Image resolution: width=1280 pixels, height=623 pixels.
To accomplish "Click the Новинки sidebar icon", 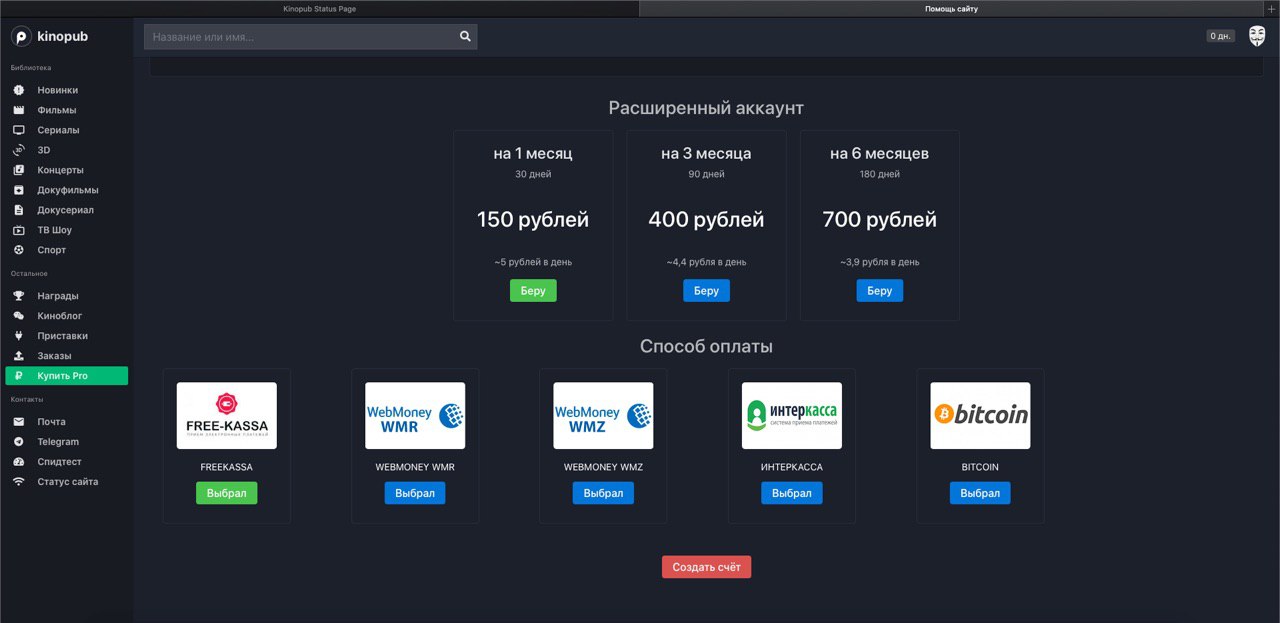I will click(18, 90).
